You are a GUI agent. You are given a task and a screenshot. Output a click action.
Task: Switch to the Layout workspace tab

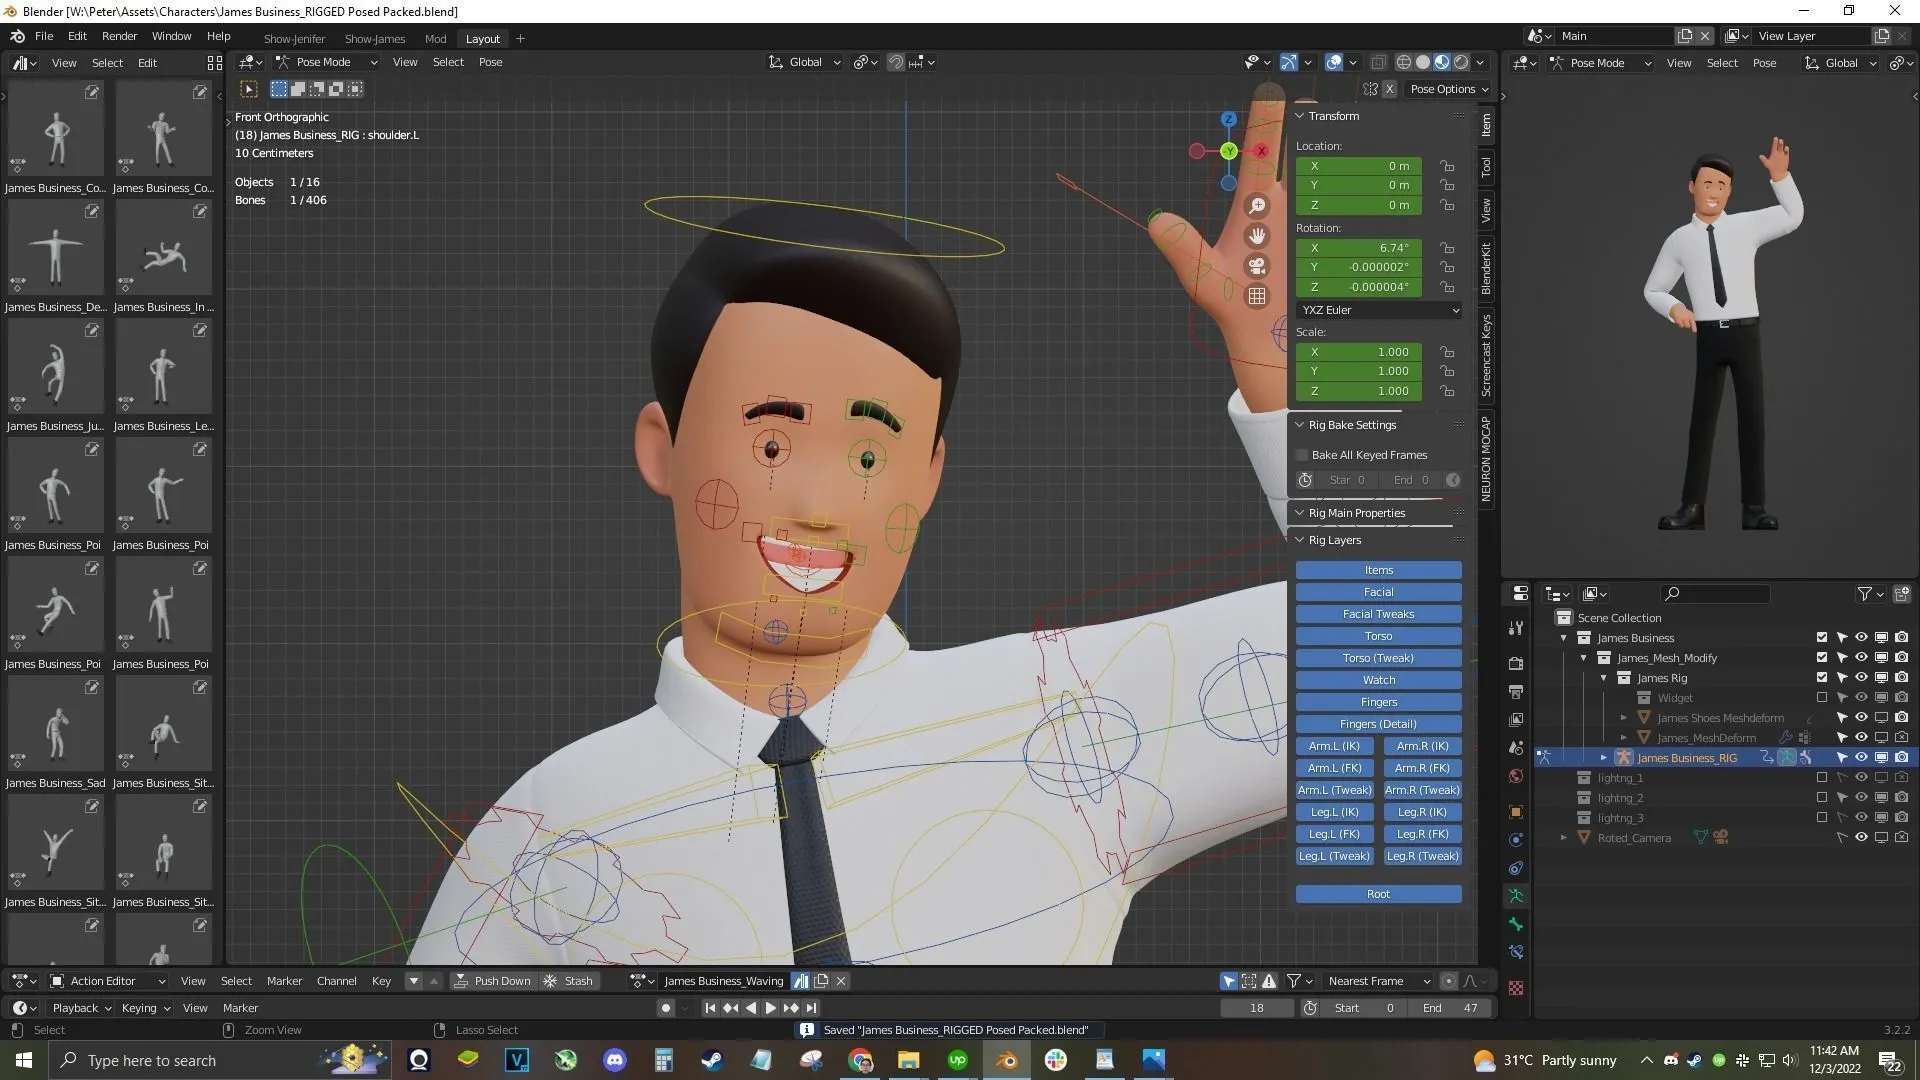[482, 39]
